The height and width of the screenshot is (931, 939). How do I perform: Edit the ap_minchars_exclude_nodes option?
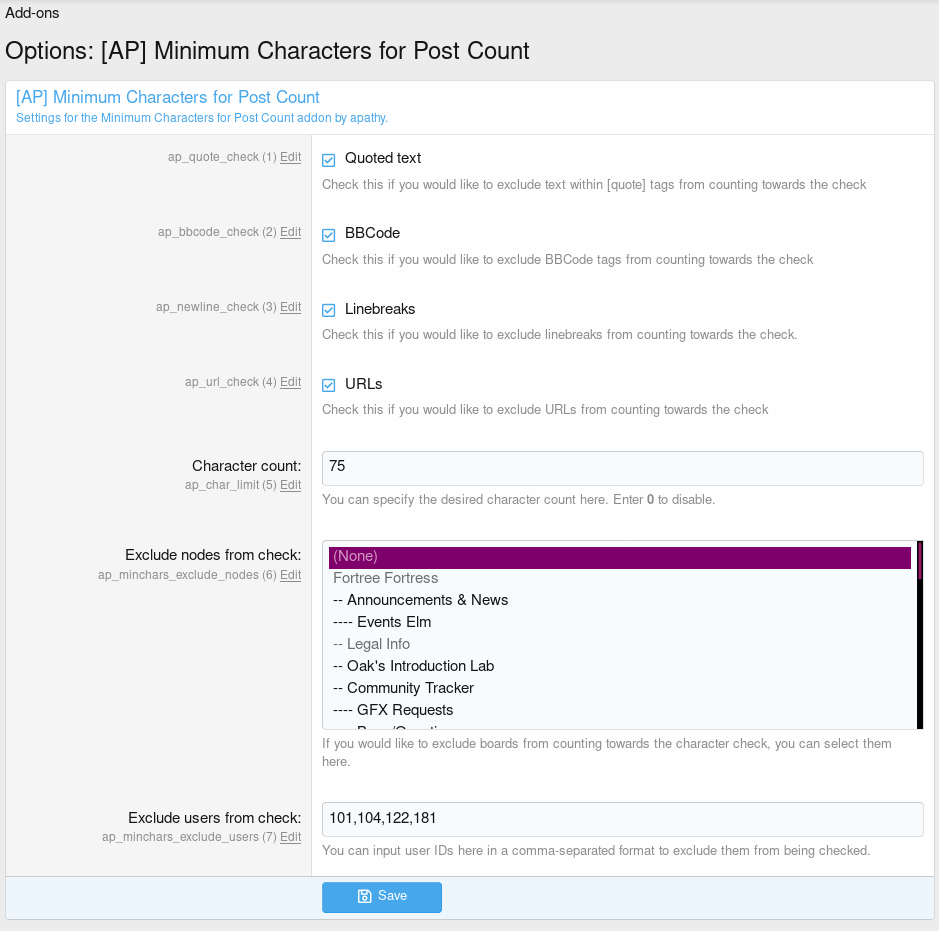[x=290, y=576]
